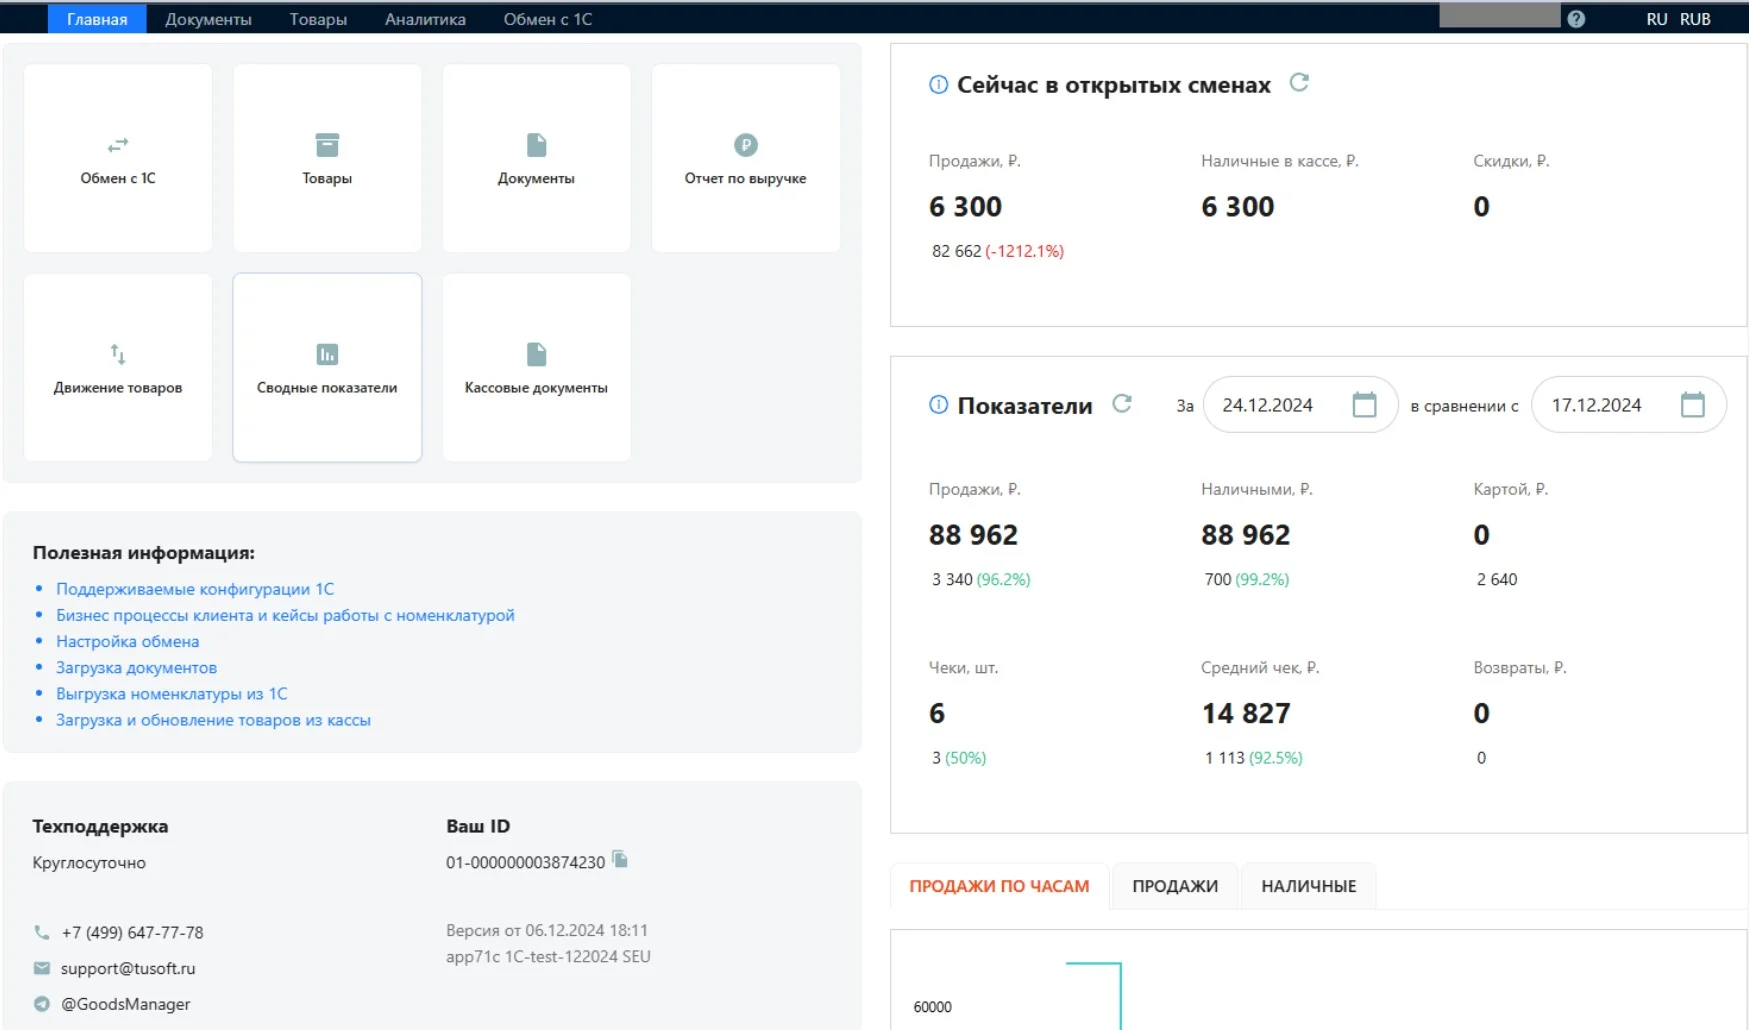Open the Документы top menu
This screenshot has width=1749, height=1030.
(x=208, y=19)
